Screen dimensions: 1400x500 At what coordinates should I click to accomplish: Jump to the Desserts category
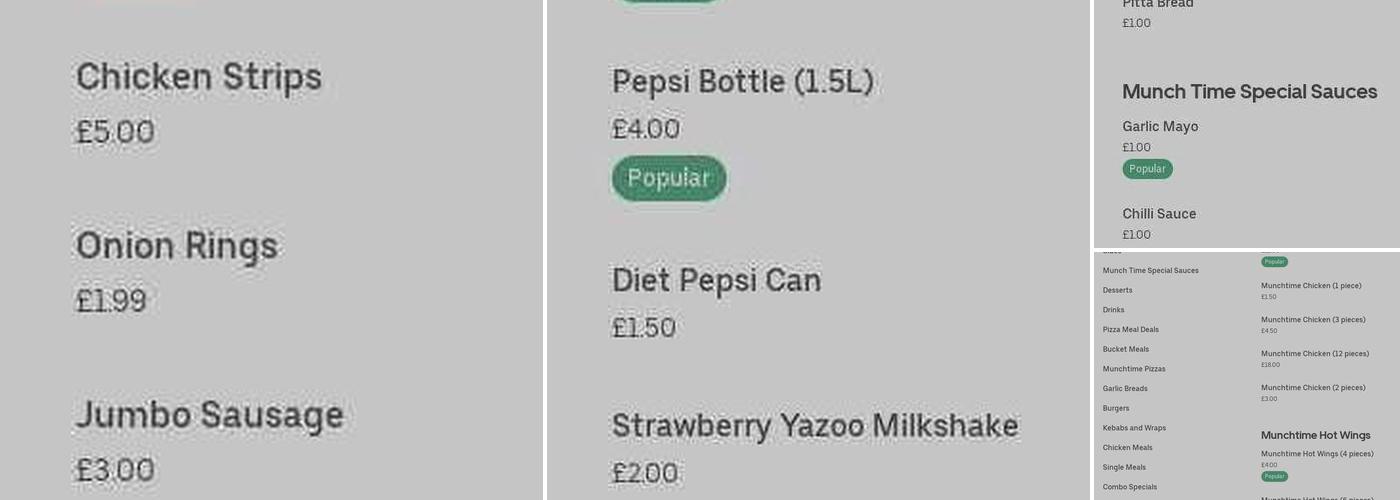[x=1117, y=290]
